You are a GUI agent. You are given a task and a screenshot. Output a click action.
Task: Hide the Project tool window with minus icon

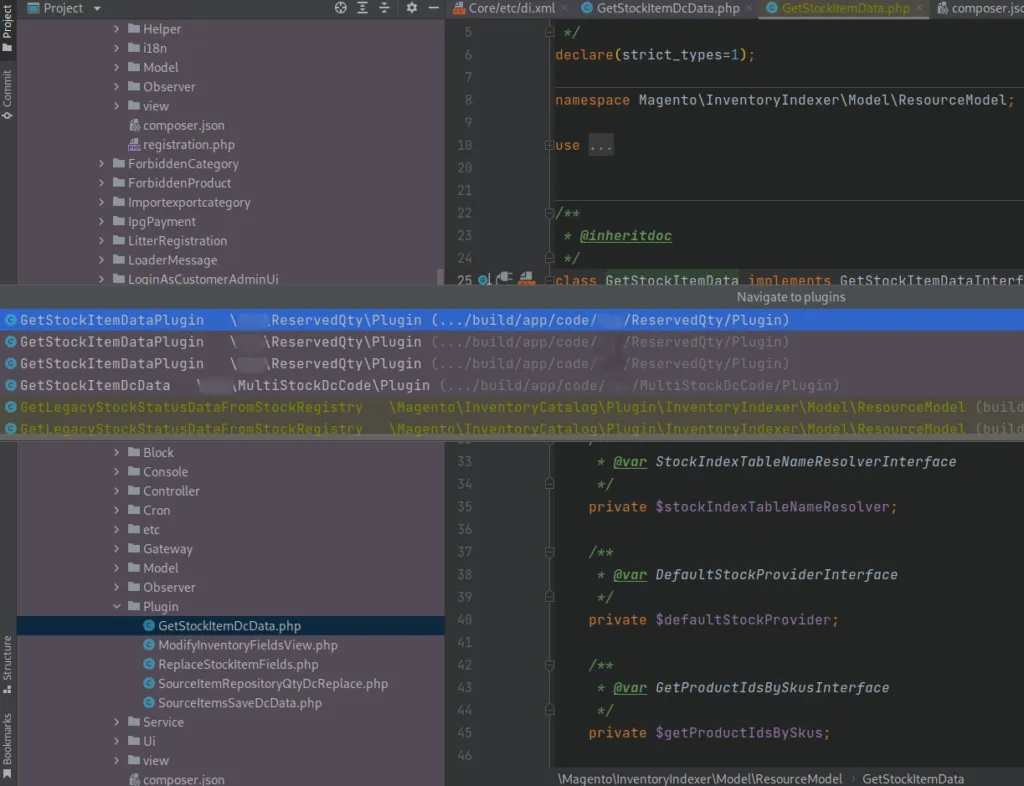point(434,8)
